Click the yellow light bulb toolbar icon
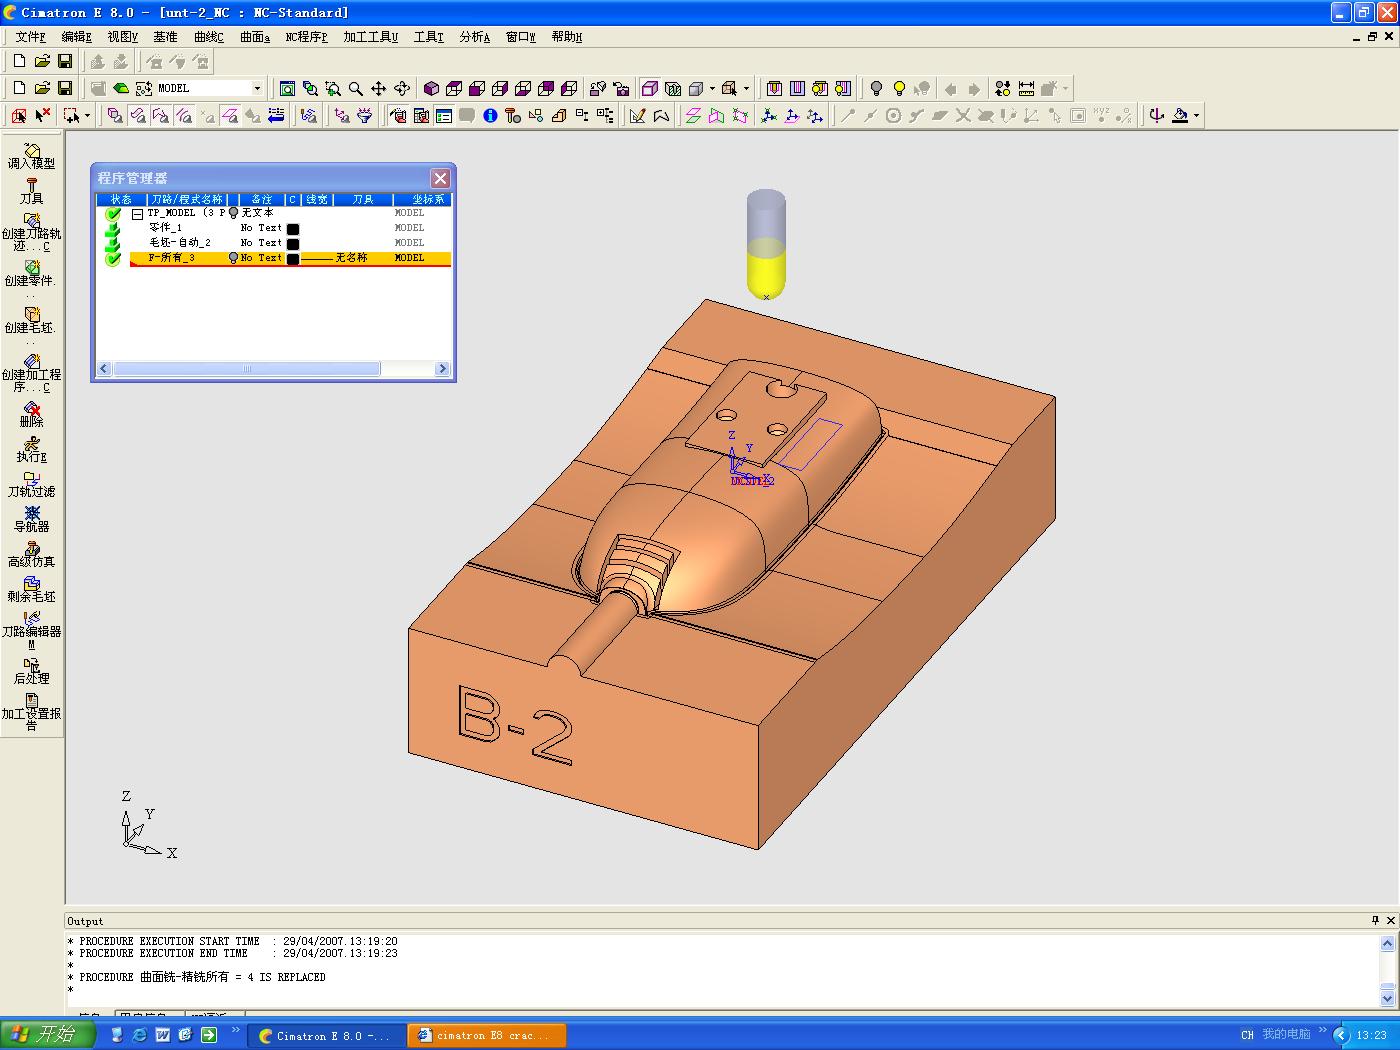The height and width of the screenshot is (1050, 1400). [x=899, y=88]
